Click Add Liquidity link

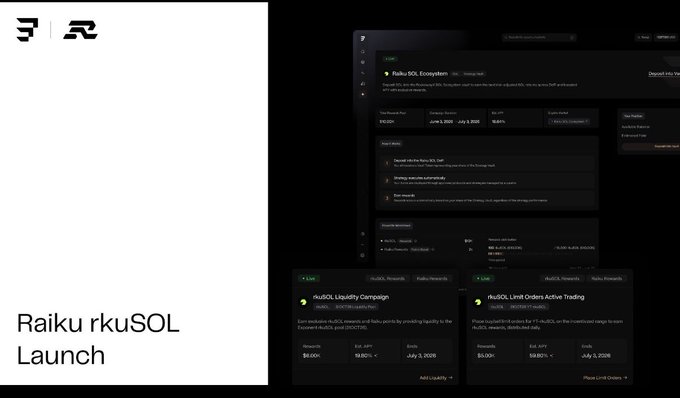[436, 378]
